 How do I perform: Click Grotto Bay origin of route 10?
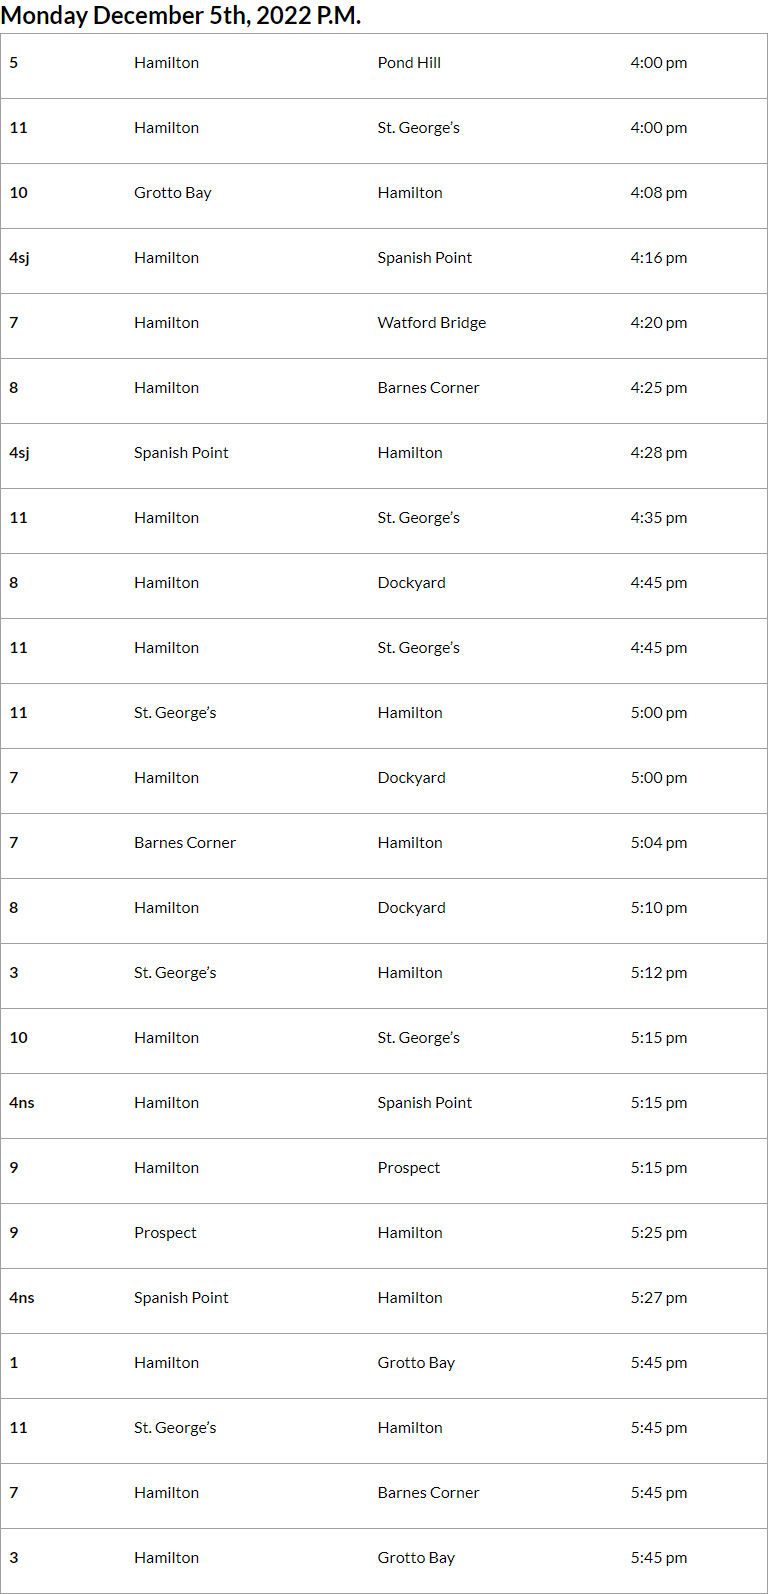[172, 193]
